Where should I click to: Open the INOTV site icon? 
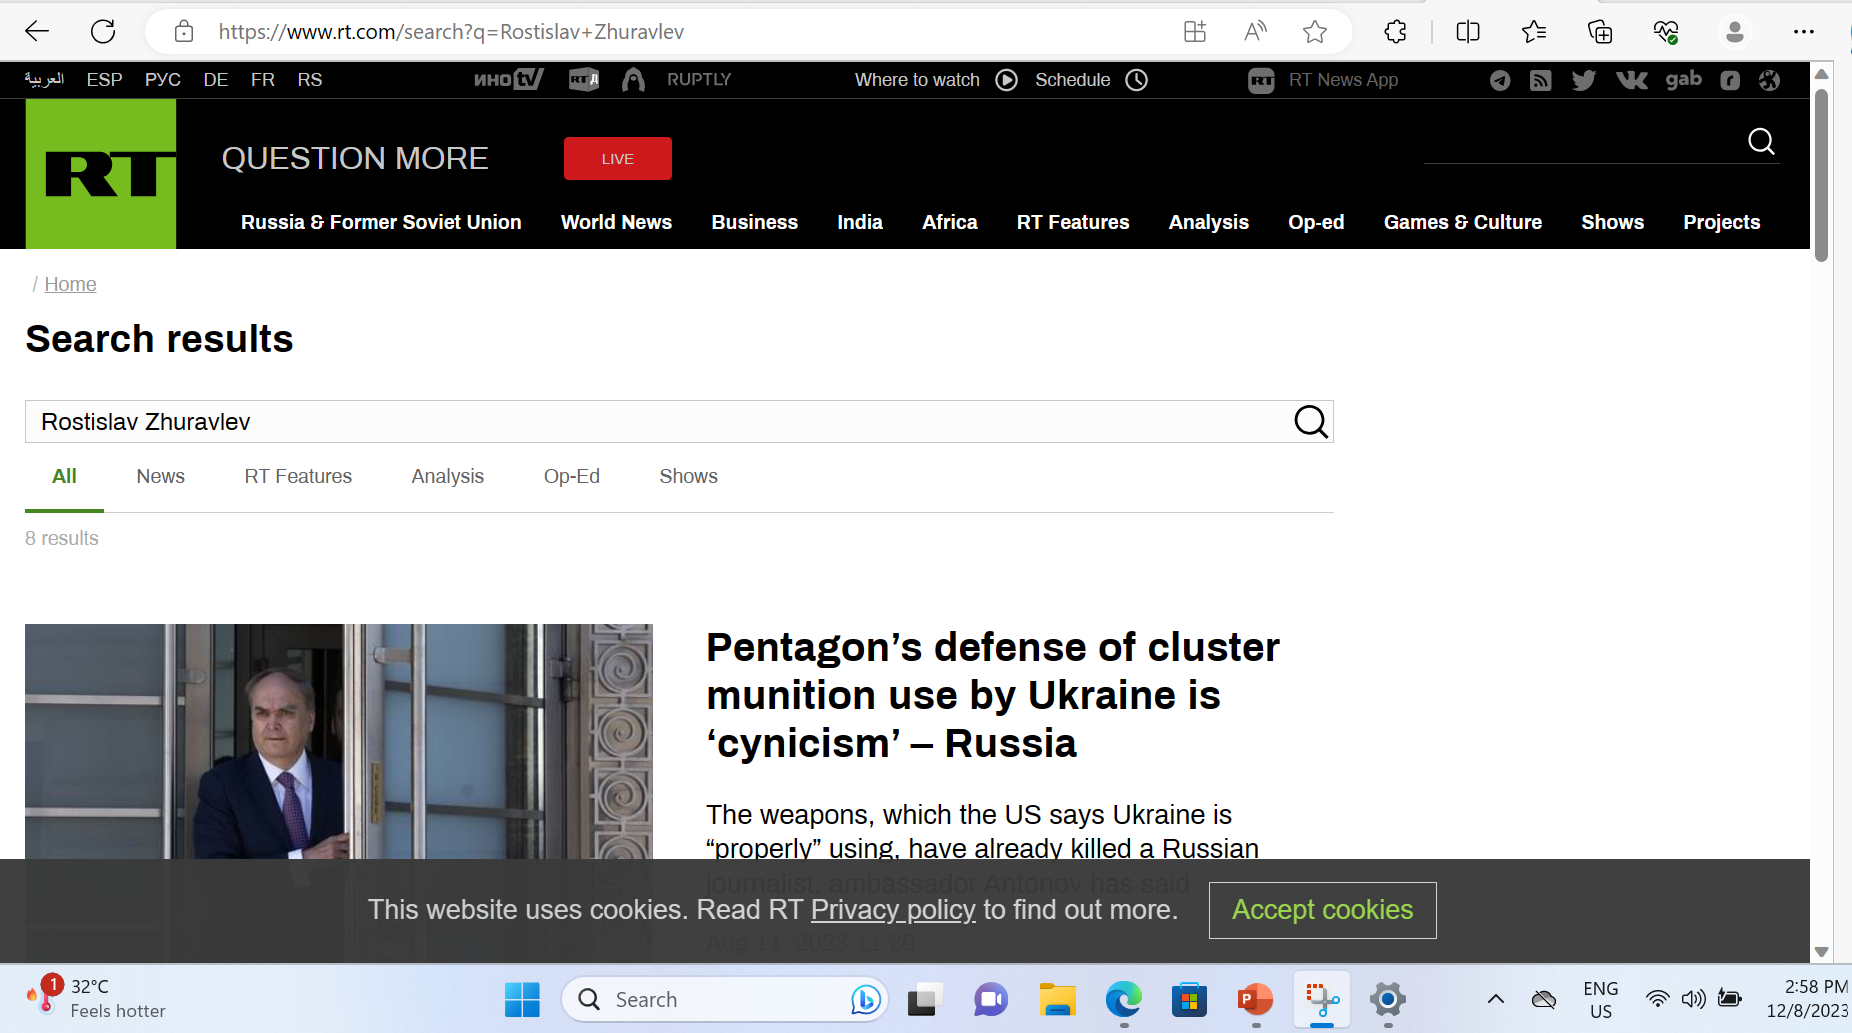click(x=509, y=80)
